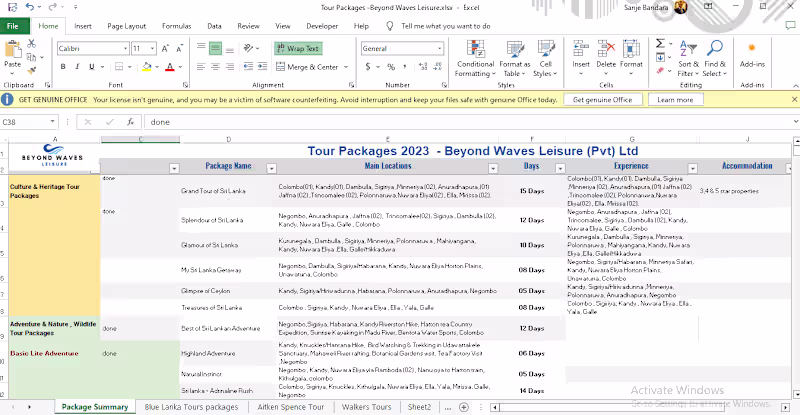Toggle Top Align
Image resolution: width=800 pixels, height=415 pixels.
(201, 48)
